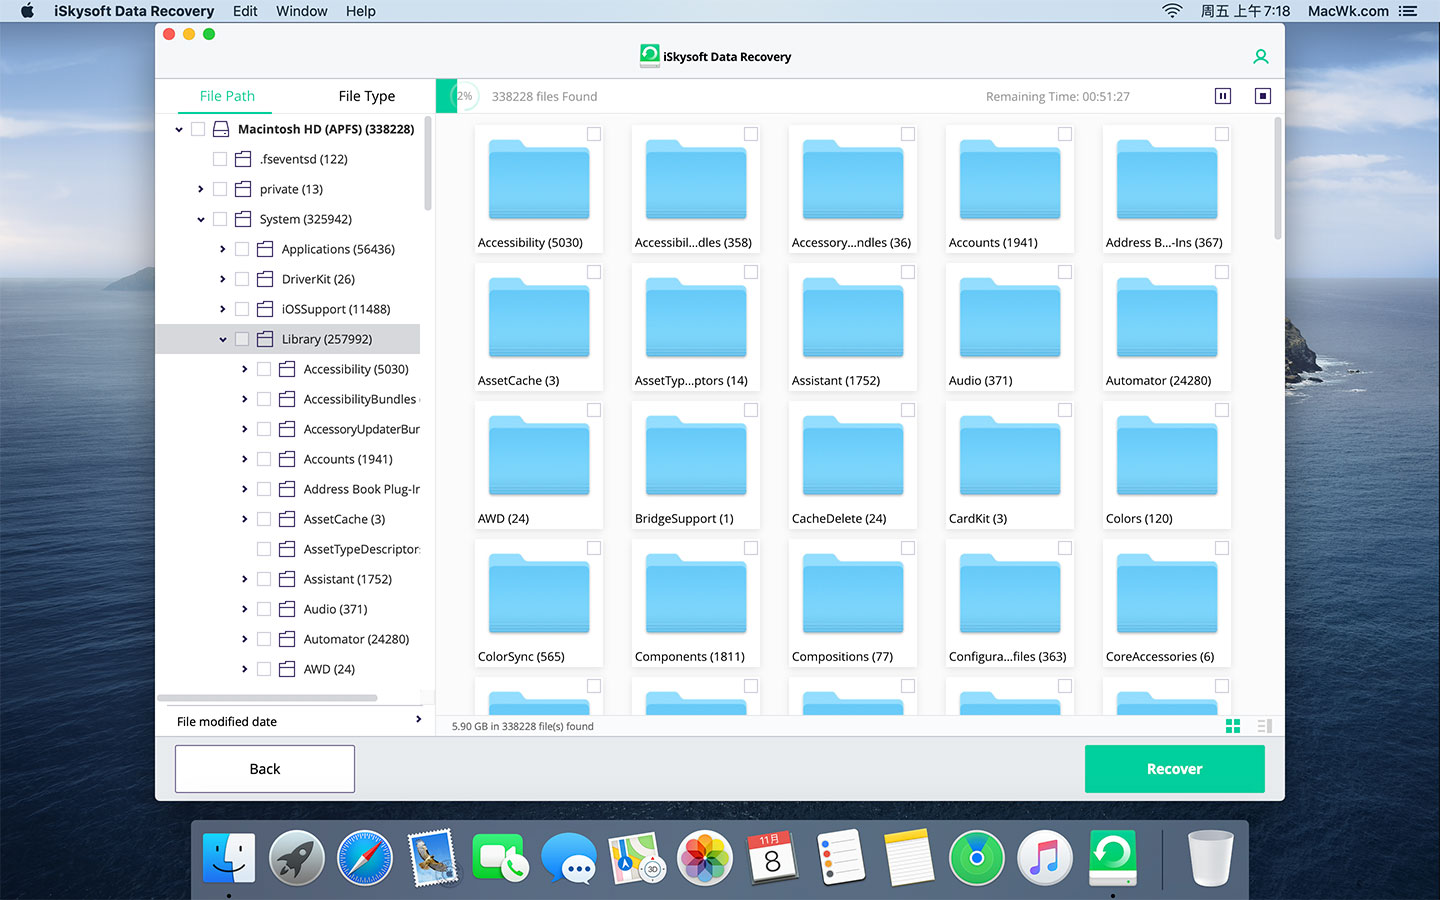The height and width of the screenshot is (900, 1440).
Task: Tick the DriverKit (26) tree checkbox
Action: [242, 279]
